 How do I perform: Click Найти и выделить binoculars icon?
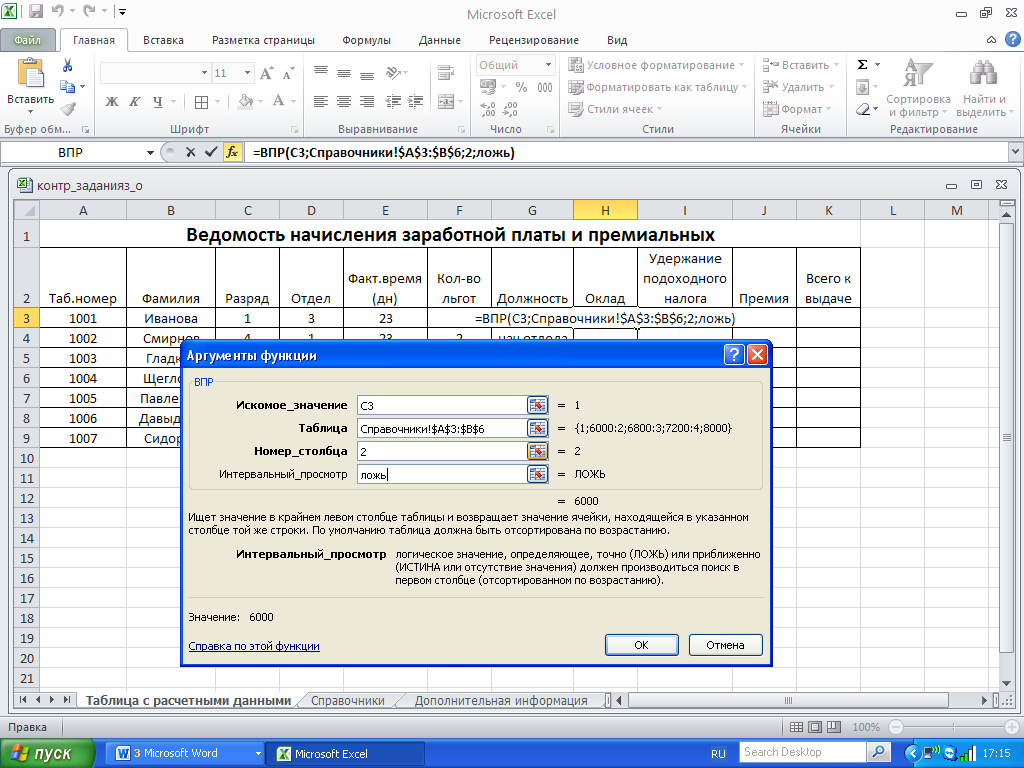(x=983, y=88)
